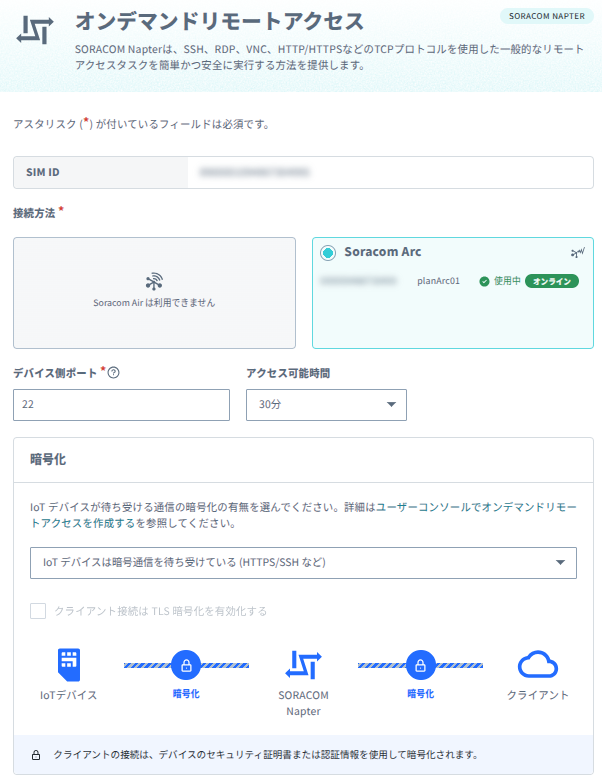602x784 pixels.
Task: Click the オンライン status badge
Action: pos(552,282)
